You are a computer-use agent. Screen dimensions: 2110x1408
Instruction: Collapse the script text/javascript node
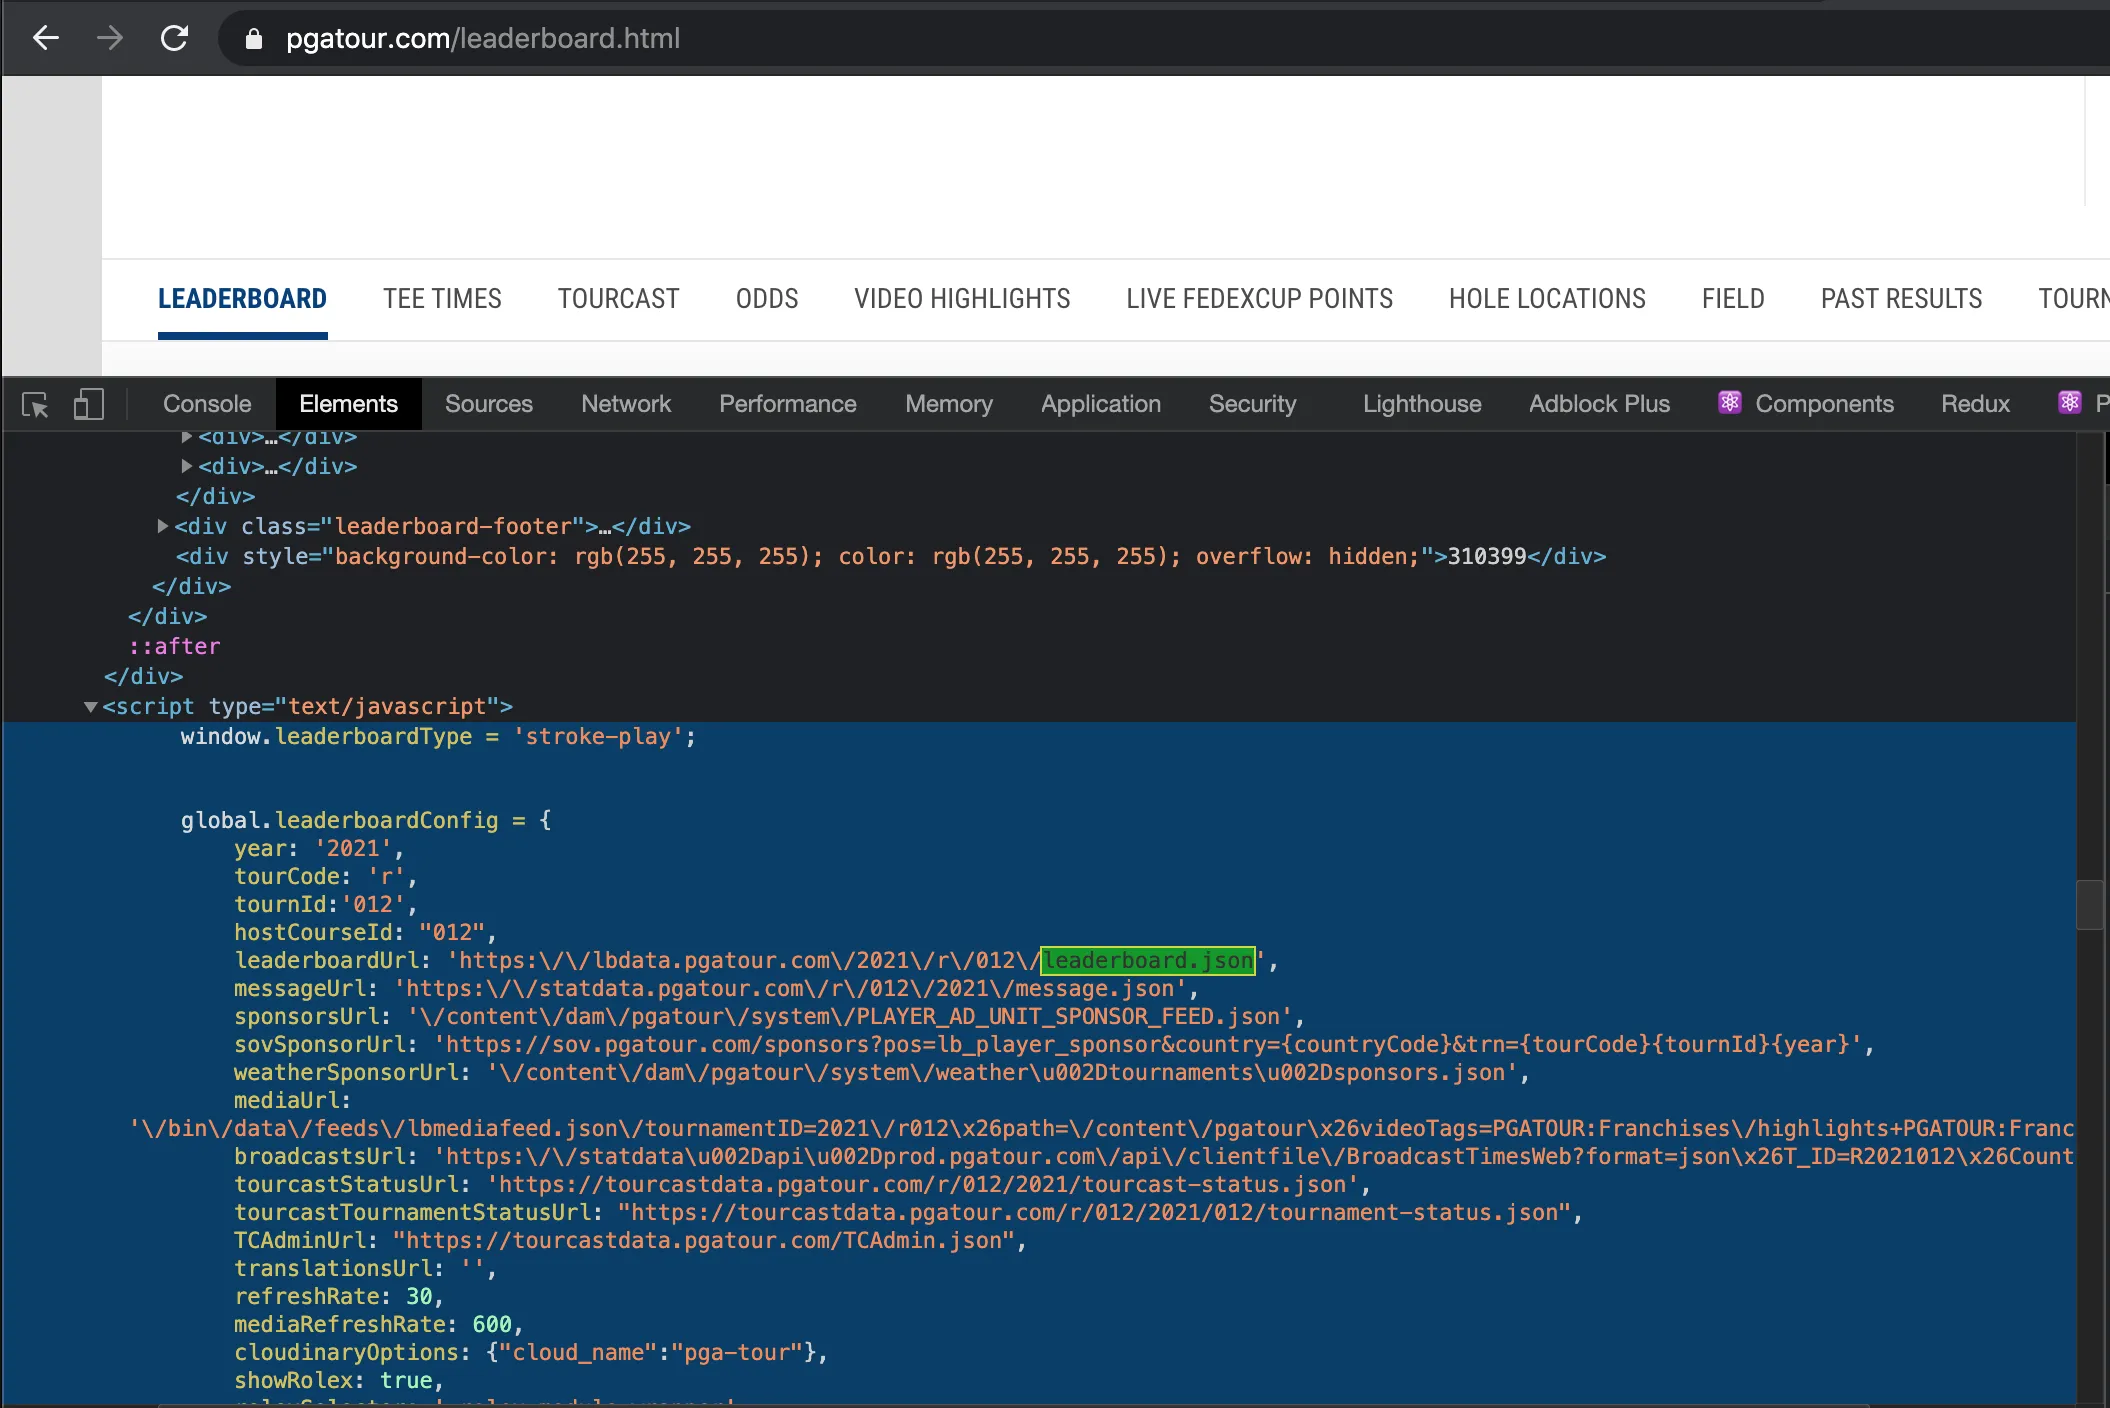[91, 707]
